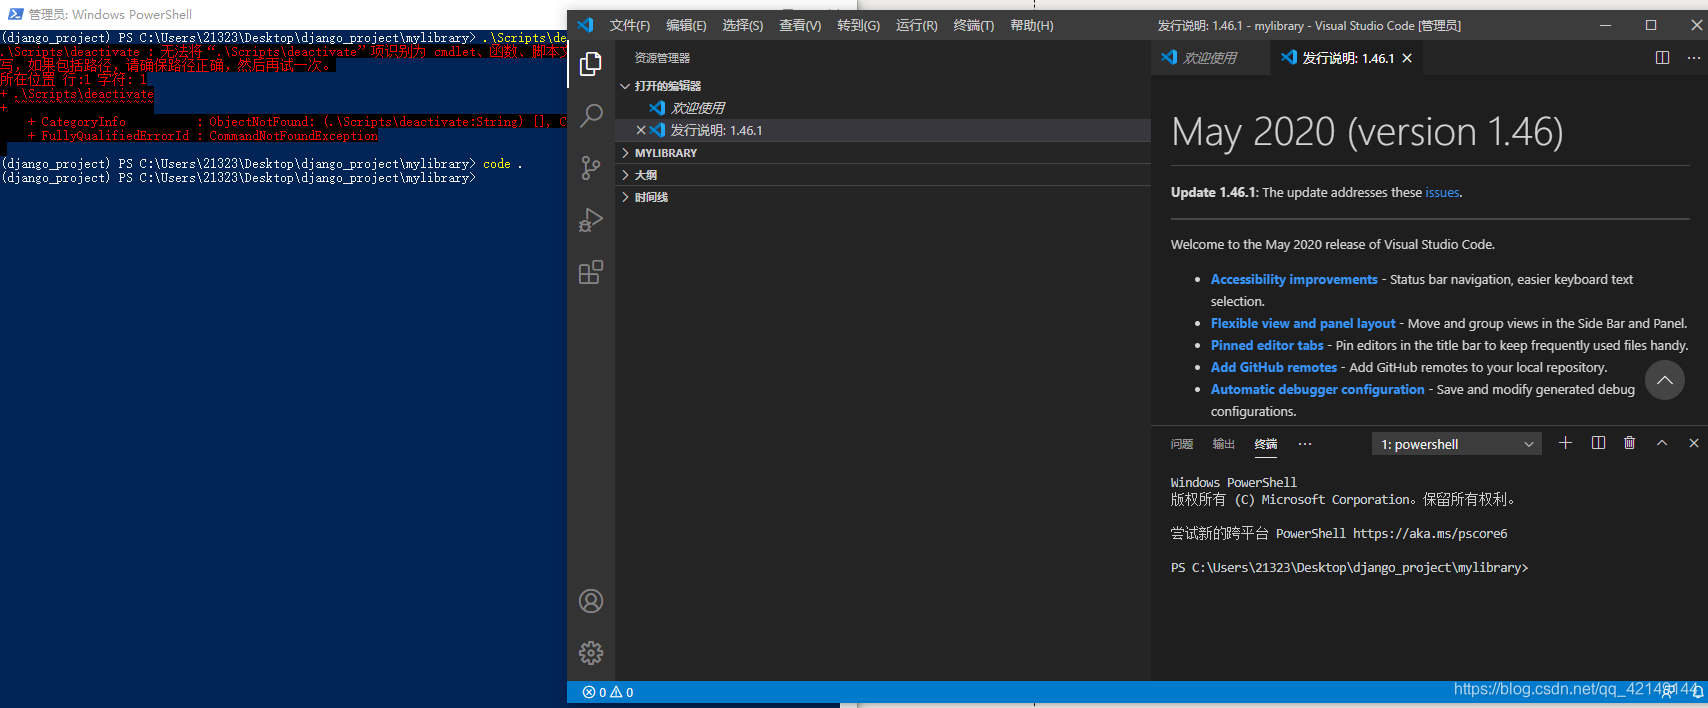Open the Explorer view in activity bar
The image size is (1708, 708).
click(x=591, y=64)
